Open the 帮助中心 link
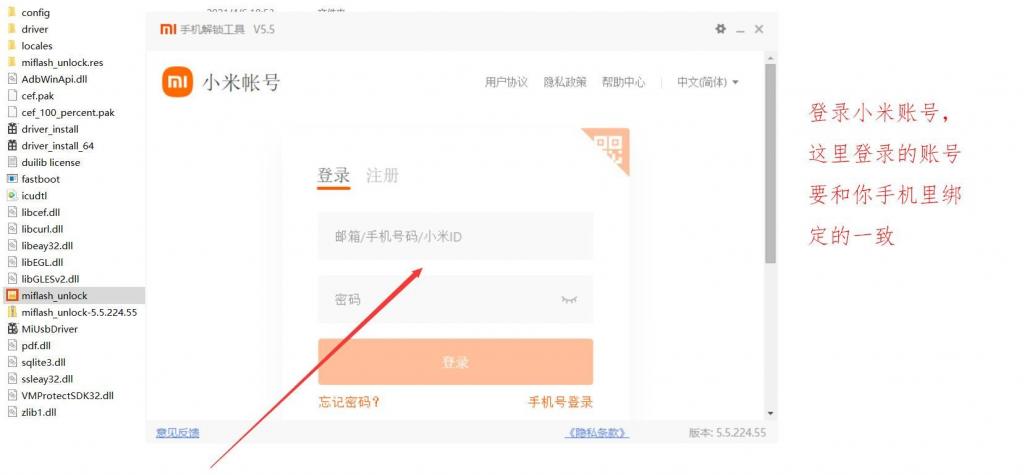Image resolution: width=1024 pixels, height=475 pixels. click(x=623, y=82)
